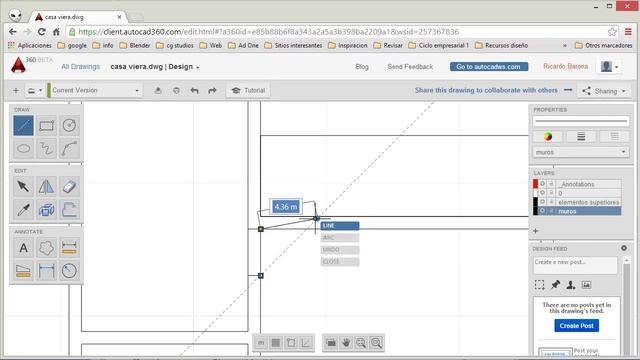640x360 pixels.
Task: Select the muros layer row
Action: 577,211
